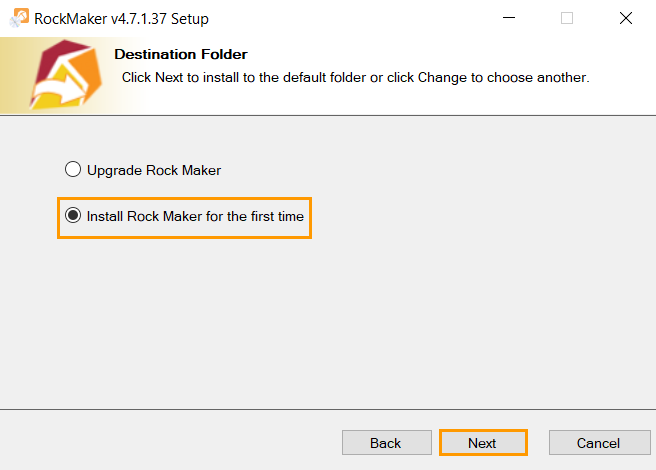Click the first time install label text

pos(195,216)
